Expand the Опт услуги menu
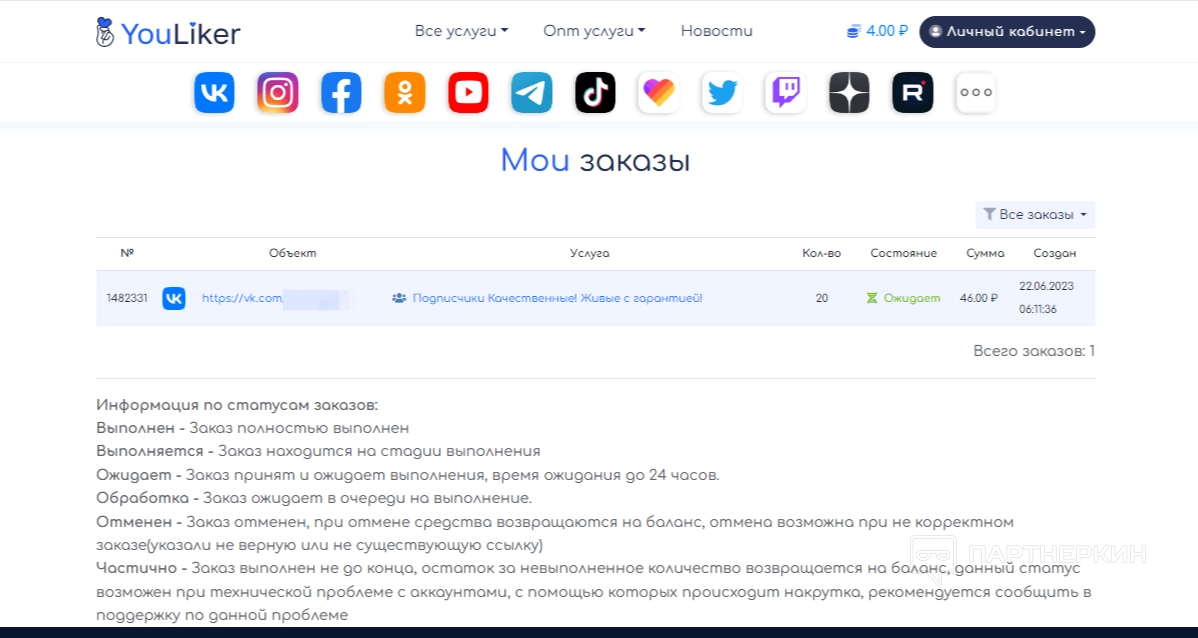 tap(594, 31)
